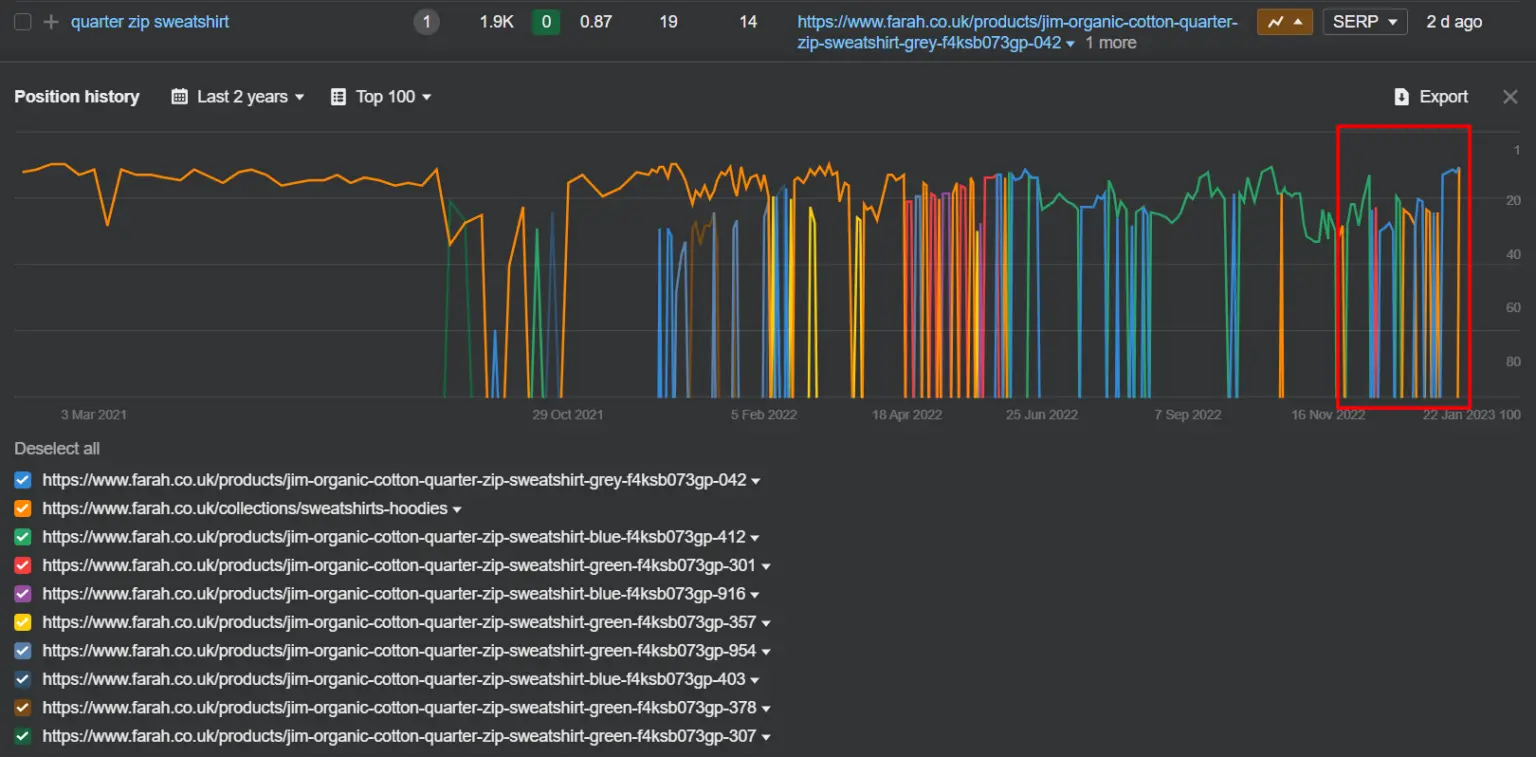Expand menu arrow for green-f4ksb073gp-357 legend URL
This screenshot has height=757, width=1536.
766,624
